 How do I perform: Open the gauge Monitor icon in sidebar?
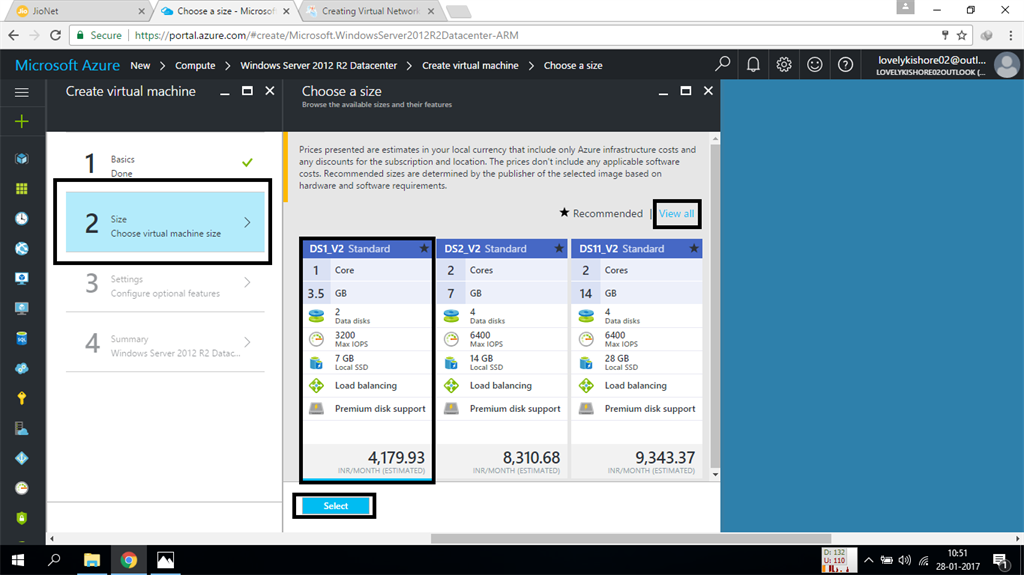(22, 488)
